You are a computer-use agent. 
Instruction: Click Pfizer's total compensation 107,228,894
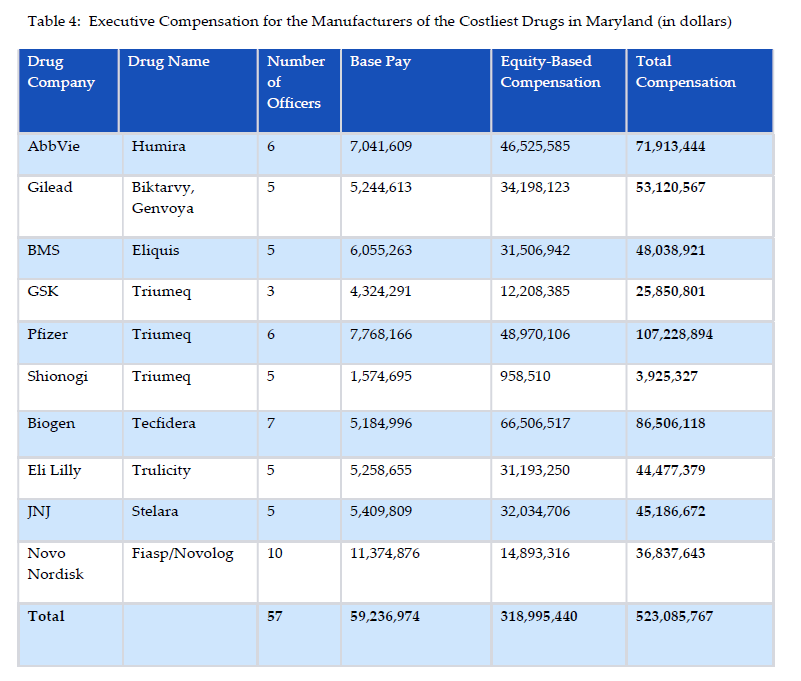[x=674, y=334]
